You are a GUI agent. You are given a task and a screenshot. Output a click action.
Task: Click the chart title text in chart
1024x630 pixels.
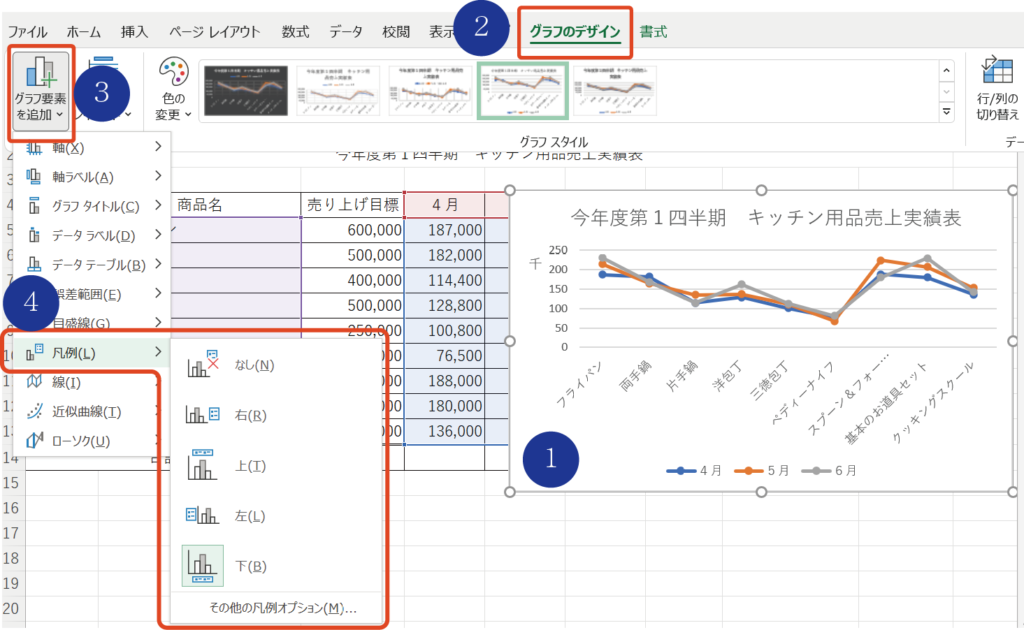(765, 218)
